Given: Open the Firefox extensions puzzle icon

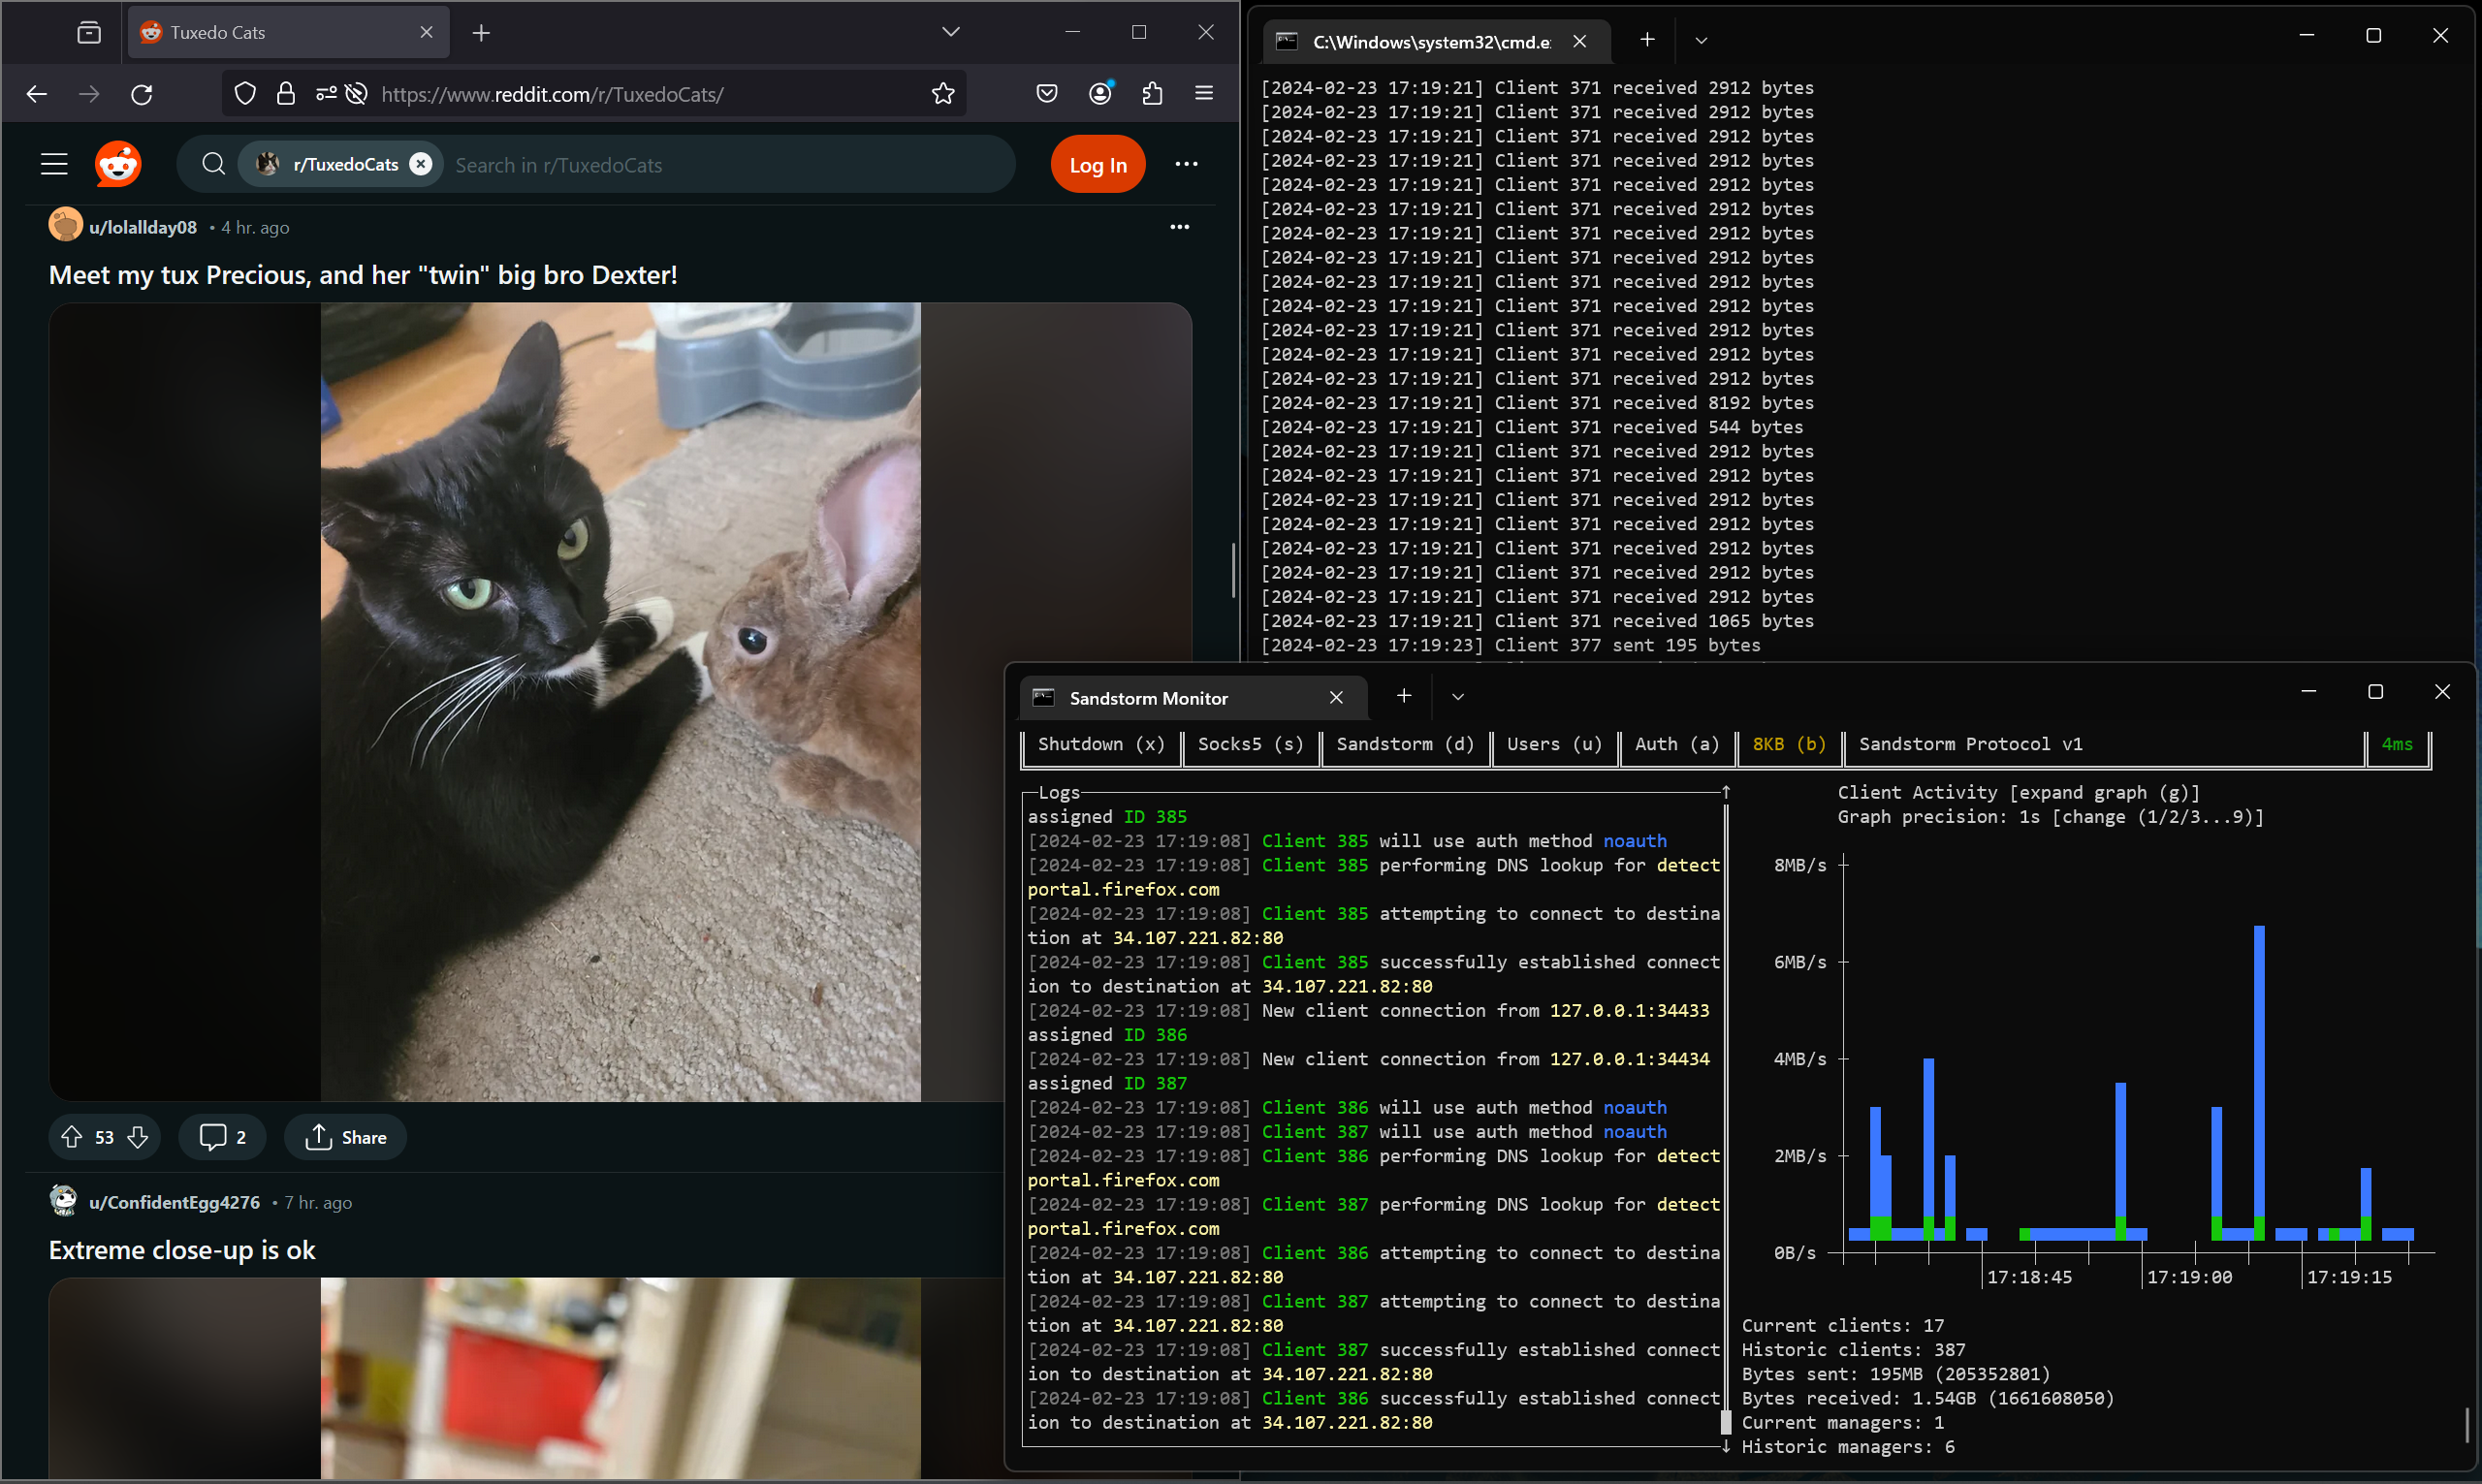Looking at the screenshot, I should (x=1152, y=94).
